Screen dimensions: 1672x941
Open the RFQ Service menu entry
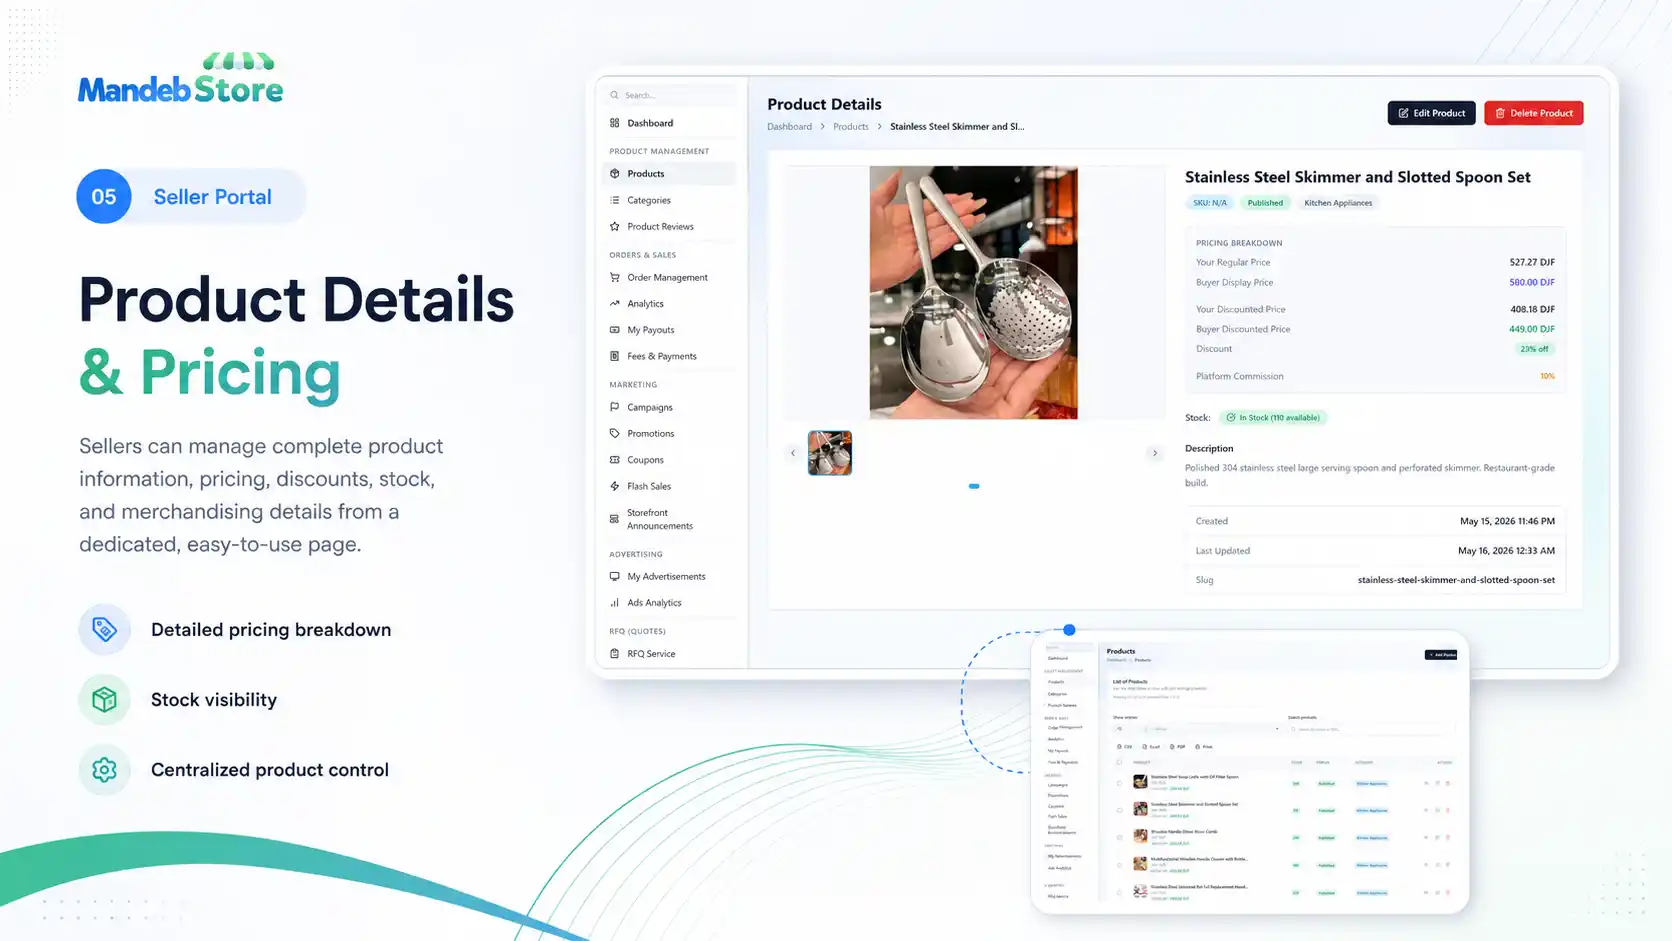coord(669,654)
